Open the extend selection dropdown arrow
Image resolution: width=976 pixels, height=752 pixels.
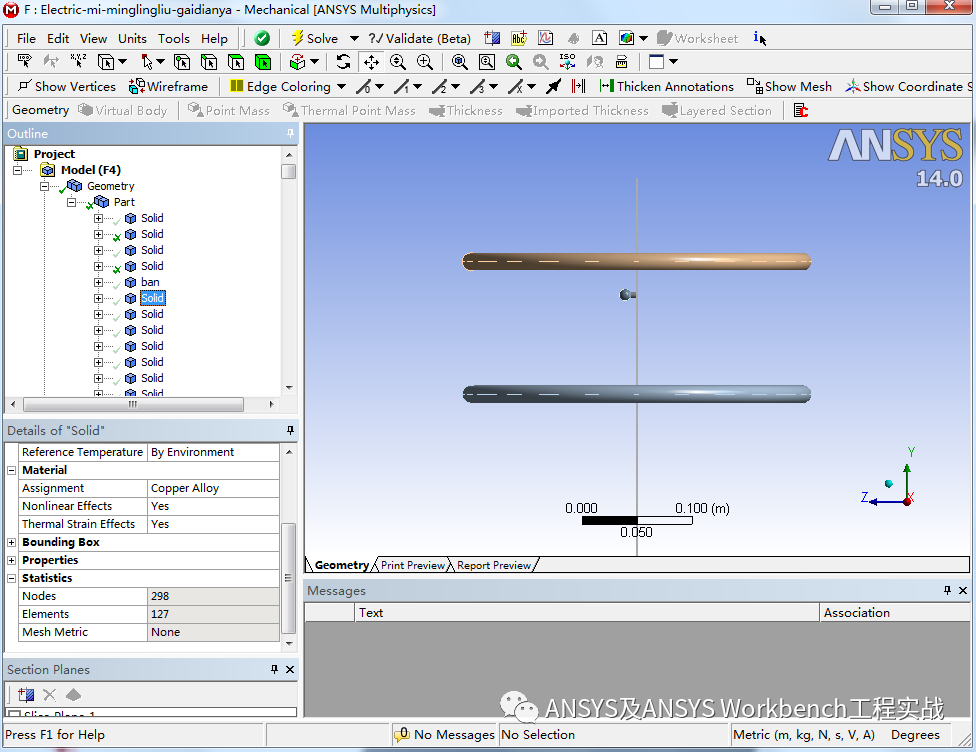(x=314, y=62)
